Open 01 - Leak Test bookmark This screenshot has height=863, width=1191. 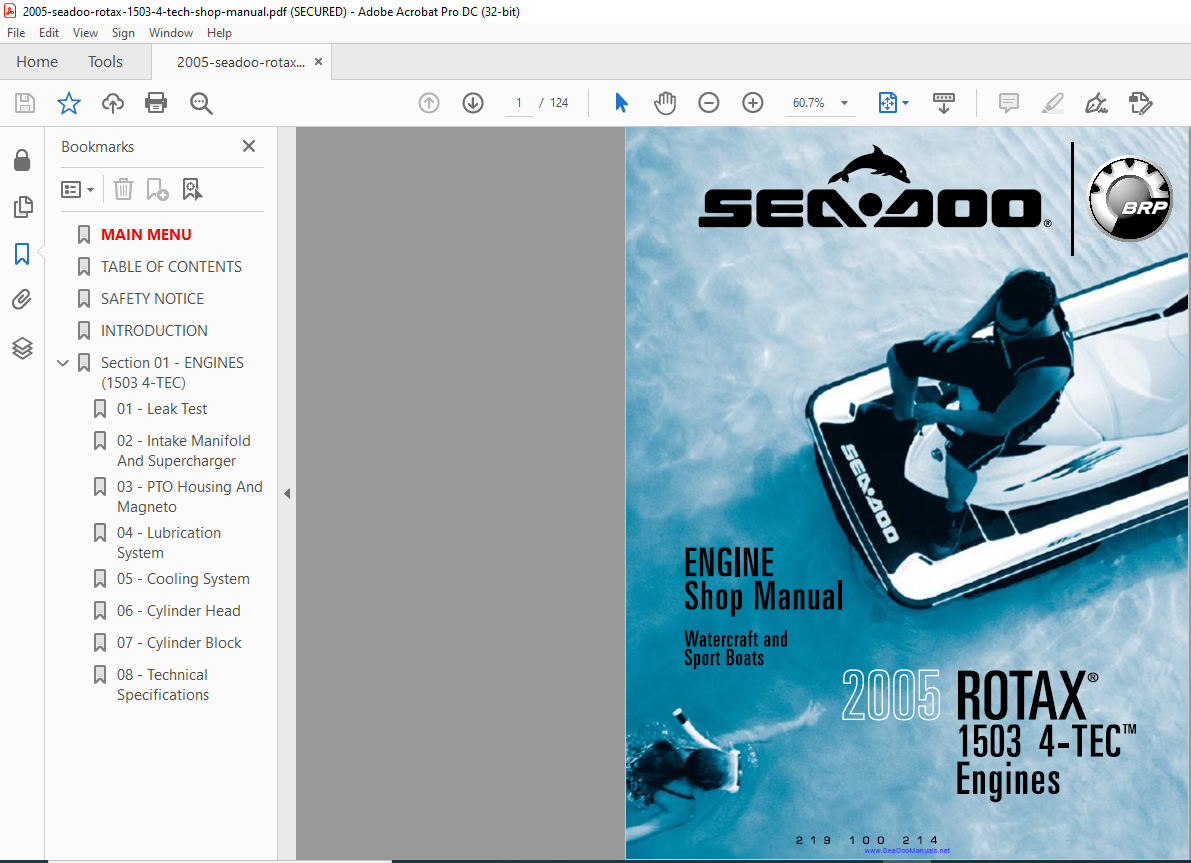[x=162, y=409]
